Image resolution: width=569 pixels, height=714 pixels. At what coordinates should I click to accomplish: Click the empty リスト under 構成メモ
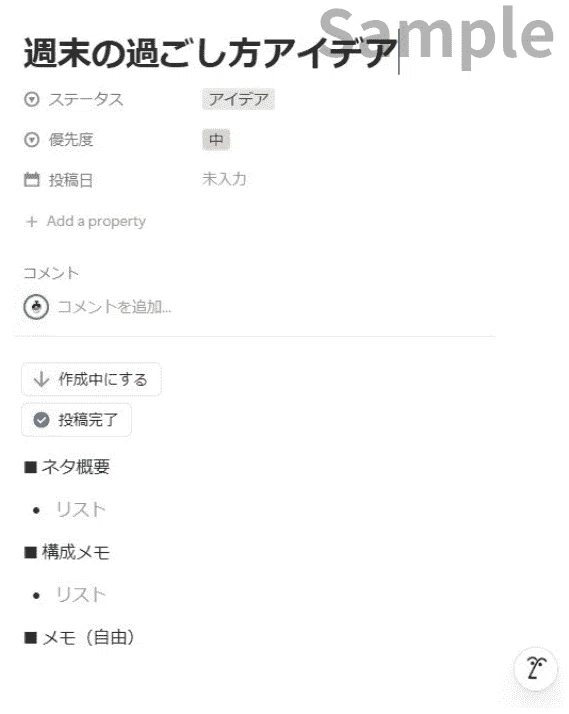(x=80, y=595)
